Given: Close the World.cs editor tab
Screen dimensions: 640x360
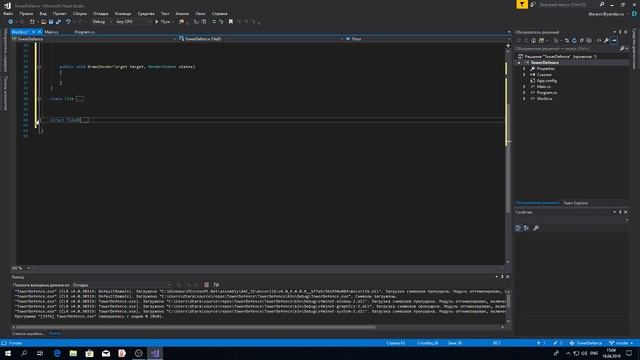Looking at the screenshot, I should coord(40,32).
